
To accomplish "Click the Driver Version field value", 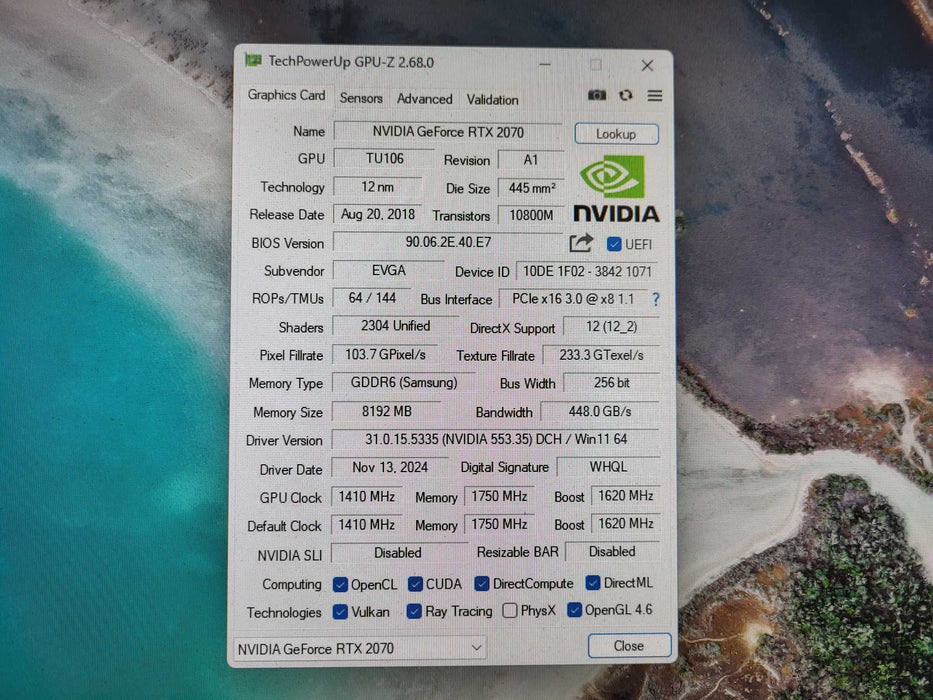I will pyautogui.click(x=496, y=439).
